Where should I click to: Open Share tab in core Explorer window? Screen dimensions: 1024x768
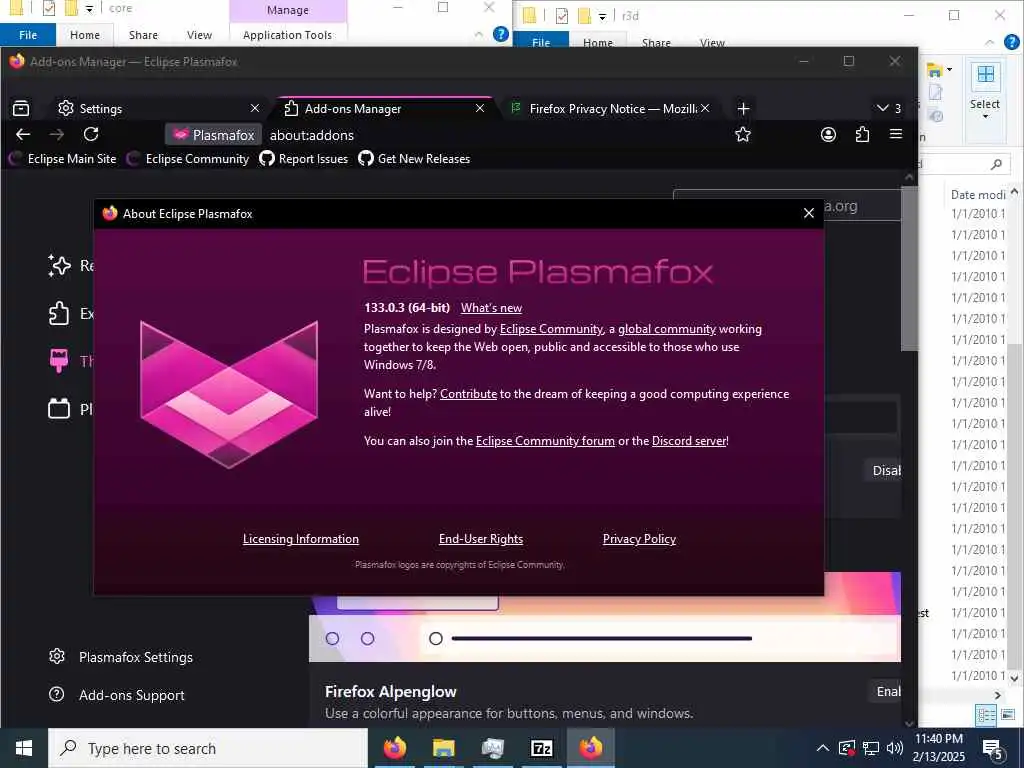pyautogui.click(x=143, y=35)
